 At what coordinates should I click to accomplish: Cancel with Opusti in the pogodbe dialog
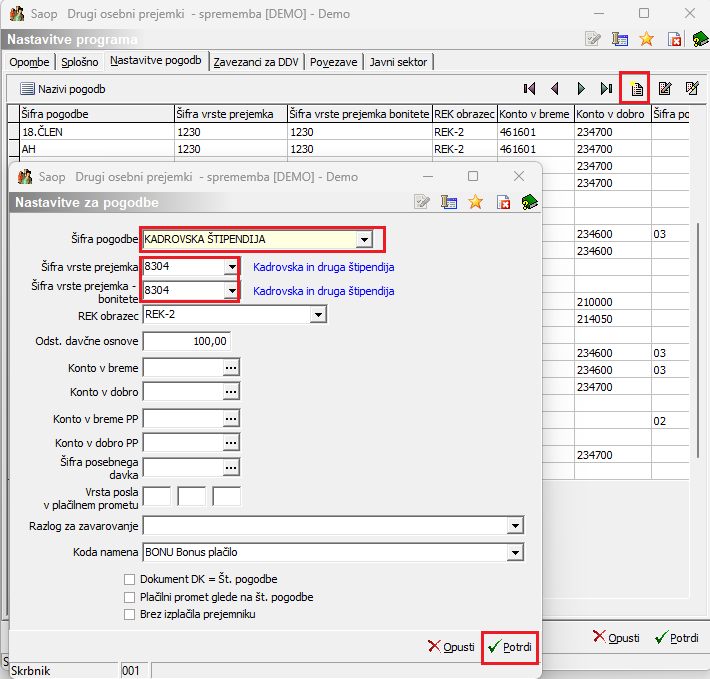click(451, 647)
